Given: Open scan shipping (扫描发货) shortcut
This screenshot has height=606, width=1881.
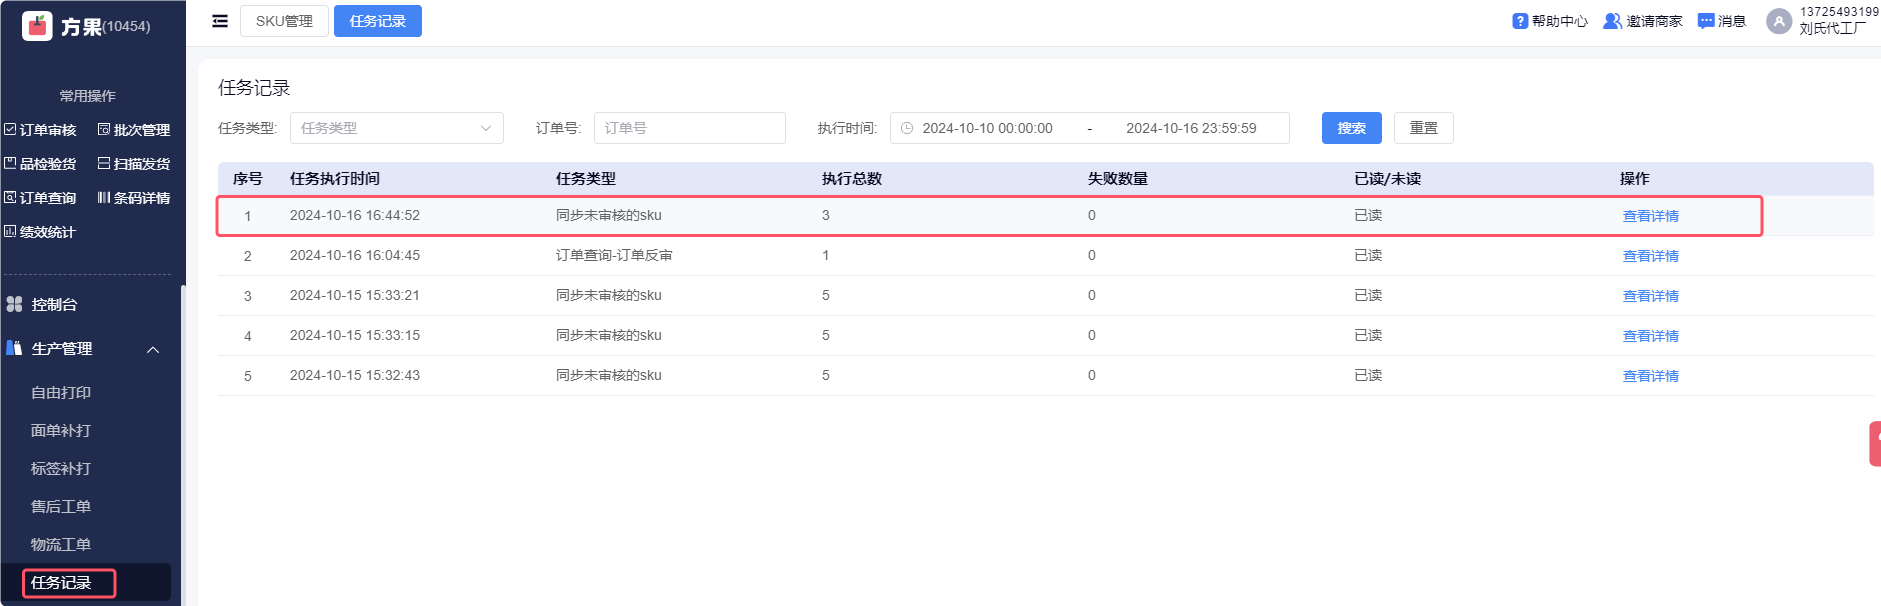Looking at the screenshot, I should pyautogui.click(x=134, y=164).
